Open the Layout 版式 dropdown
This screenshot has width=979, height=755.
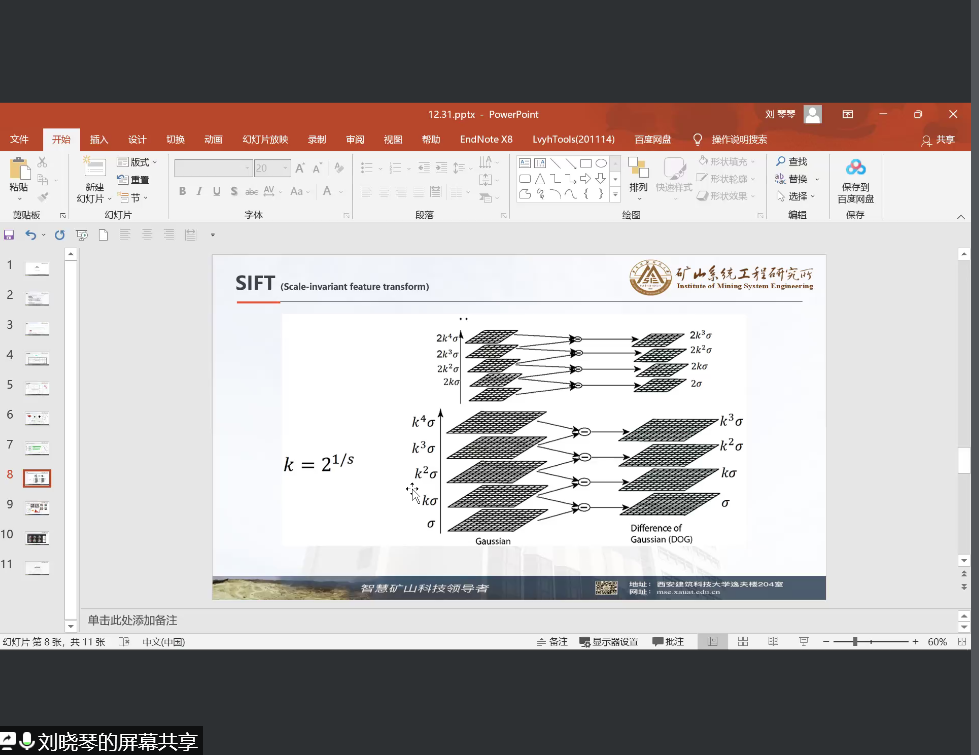pos(137,162)
